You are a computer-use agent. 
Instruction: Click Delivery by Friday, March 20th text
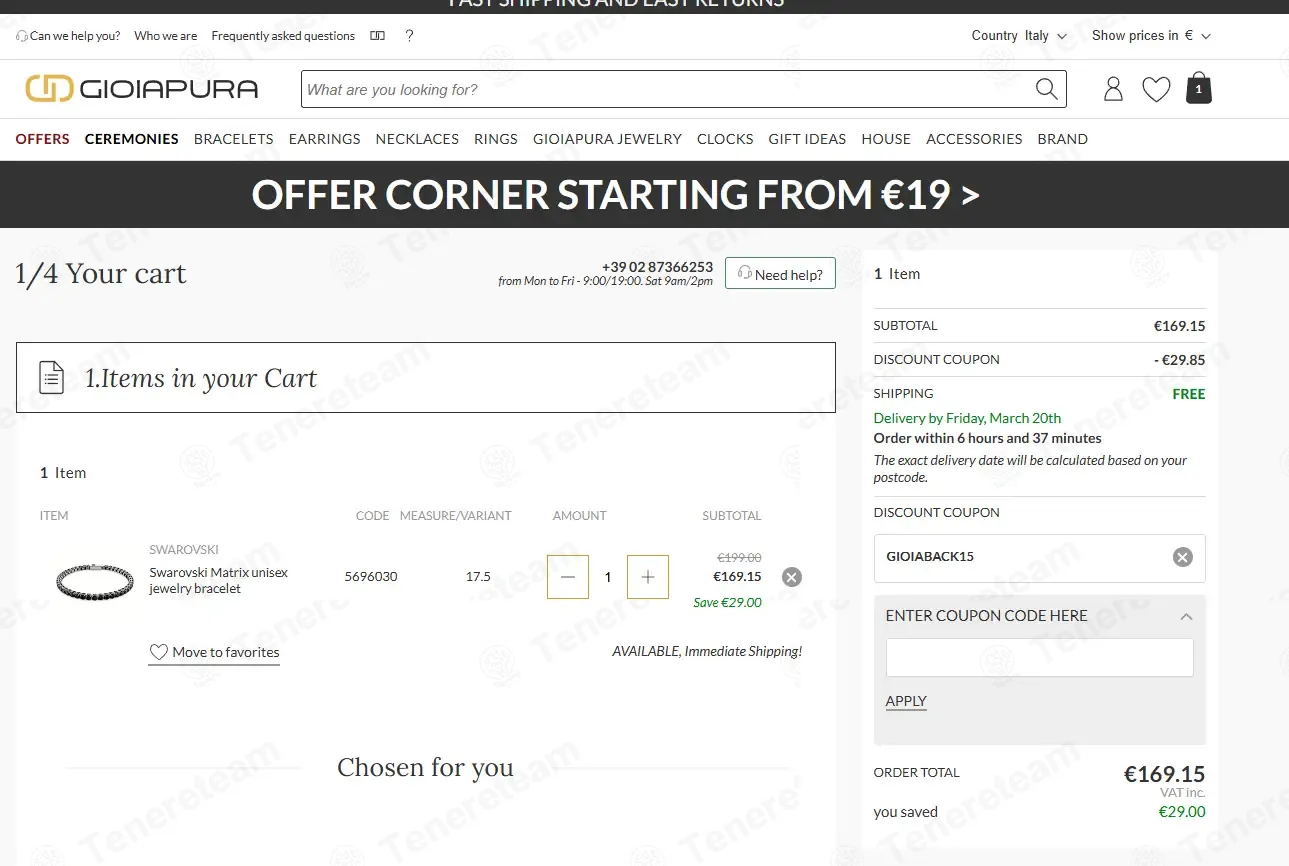click(967, 418)
